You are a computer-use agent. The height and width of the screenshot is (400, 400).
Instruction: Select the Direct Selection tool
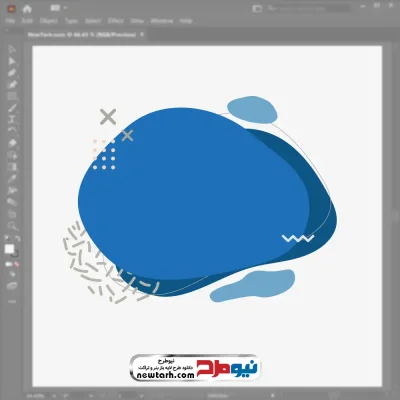coord(12,61)
